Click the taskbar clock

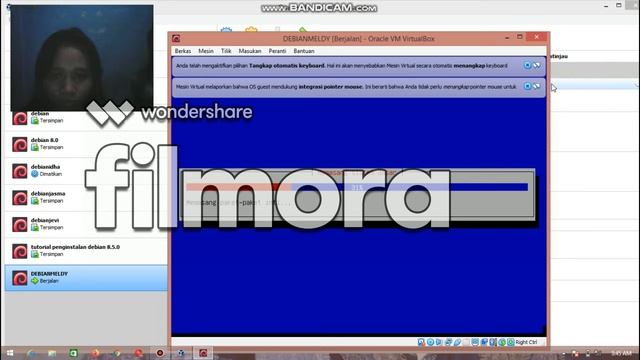(x=622, y=353)
